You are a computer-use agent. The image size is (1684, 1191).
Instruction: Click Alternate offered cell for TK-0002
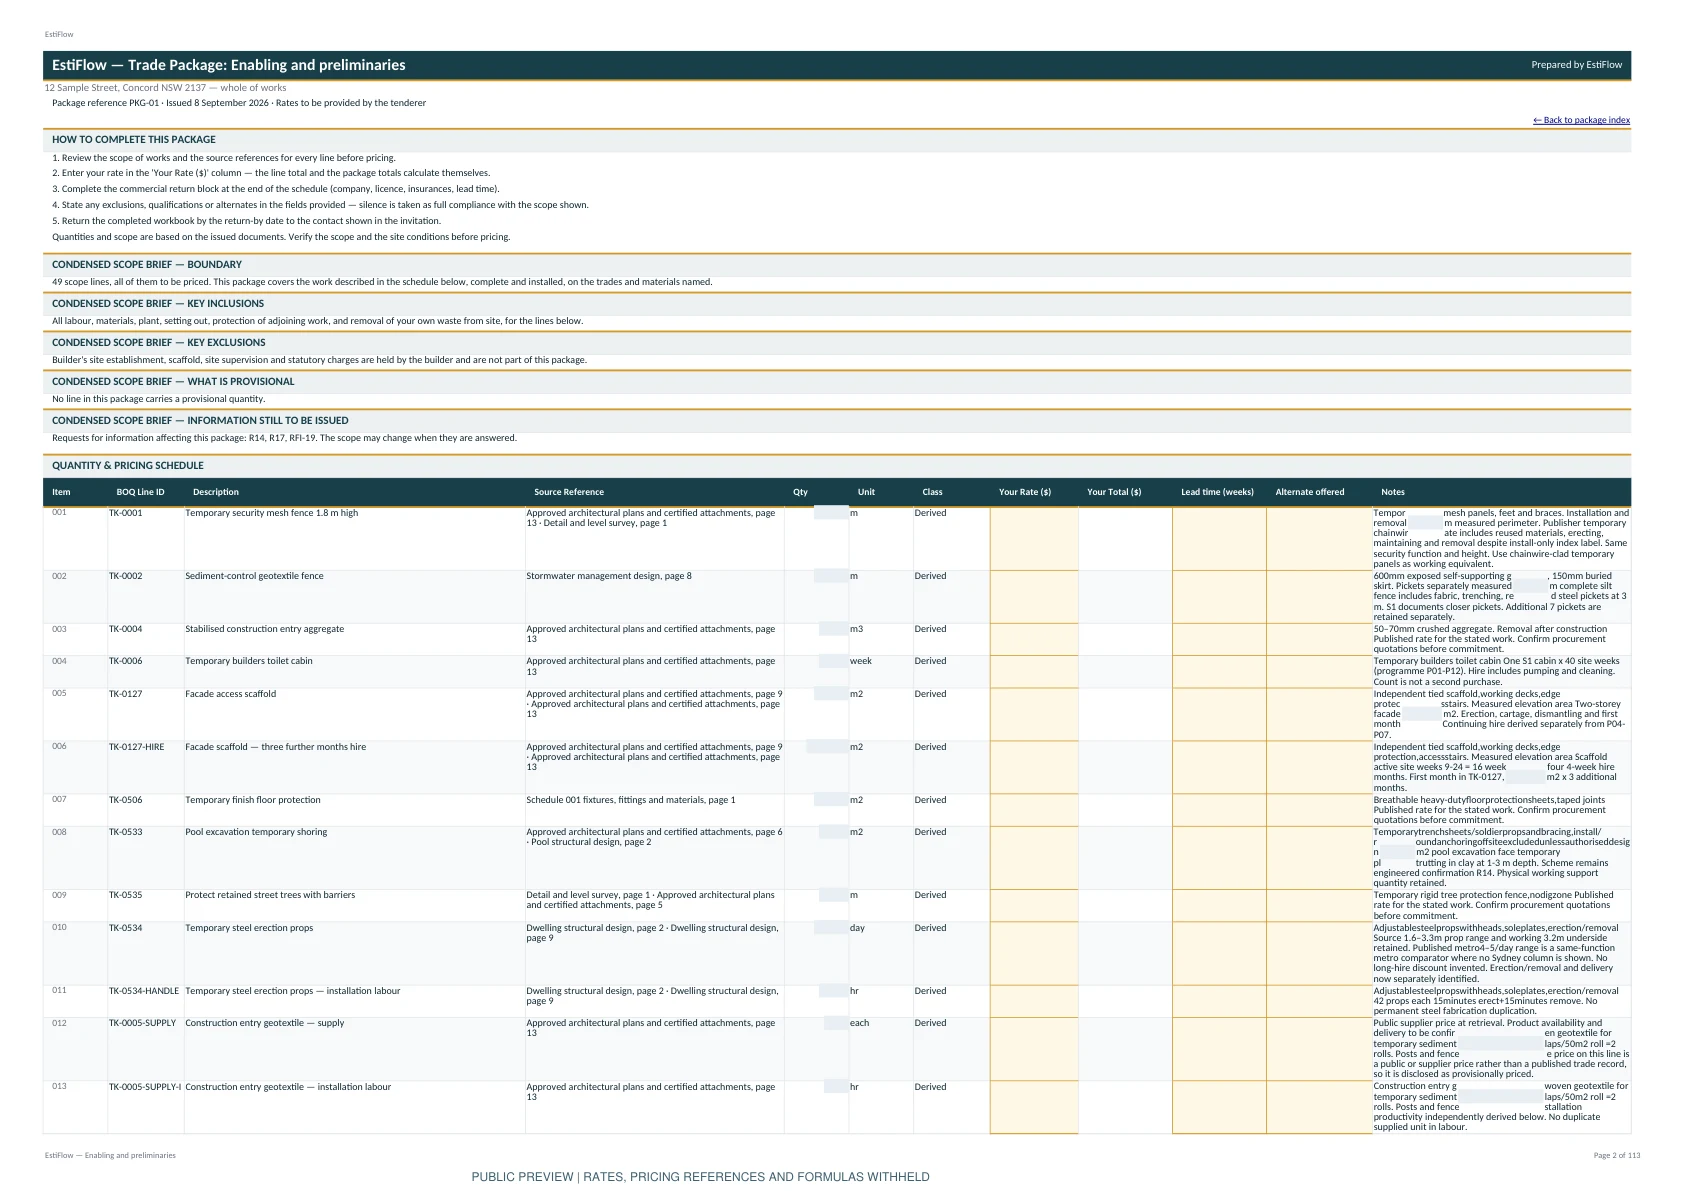[x=1319, y=597]
